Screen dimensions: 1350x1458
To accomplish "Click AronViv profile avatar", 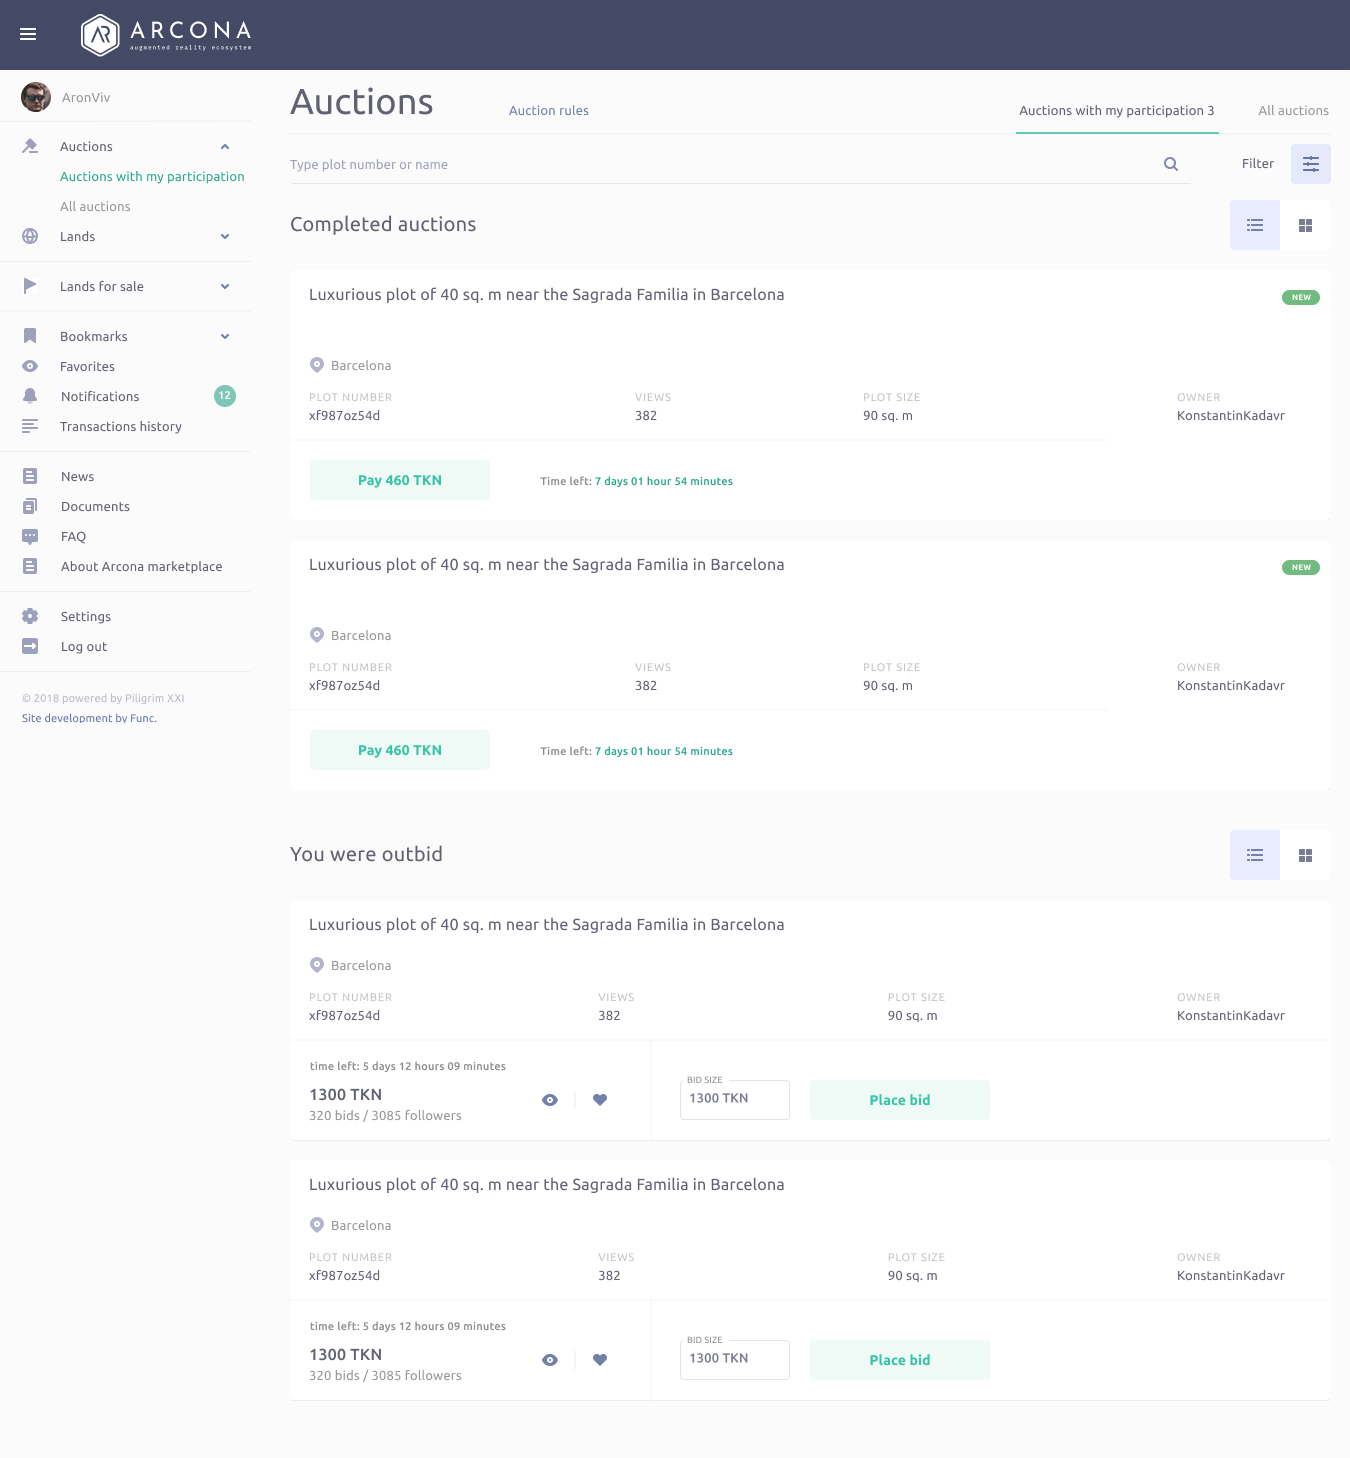I will click(x=36, y=97).
